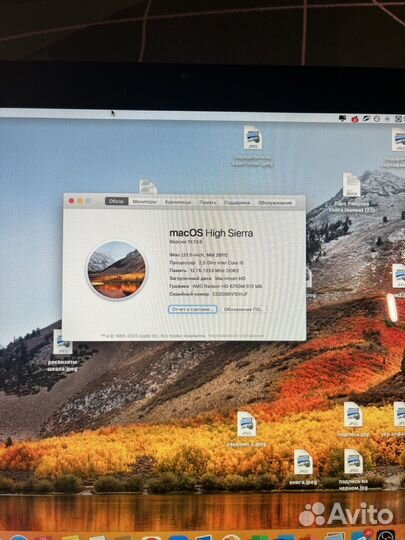Select the DOCX document icon on desktop

[x=351, y=192]
